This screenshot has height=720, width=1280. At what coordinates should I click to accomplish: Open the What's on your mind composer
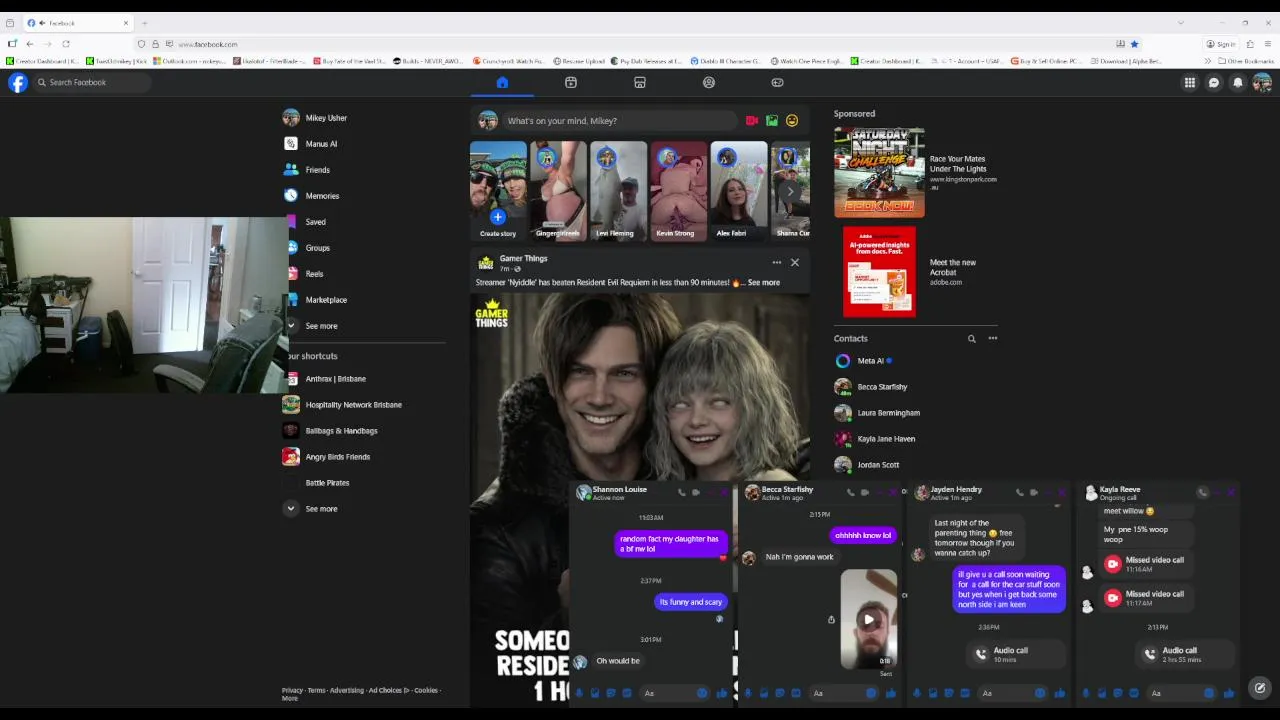[620, 121]
